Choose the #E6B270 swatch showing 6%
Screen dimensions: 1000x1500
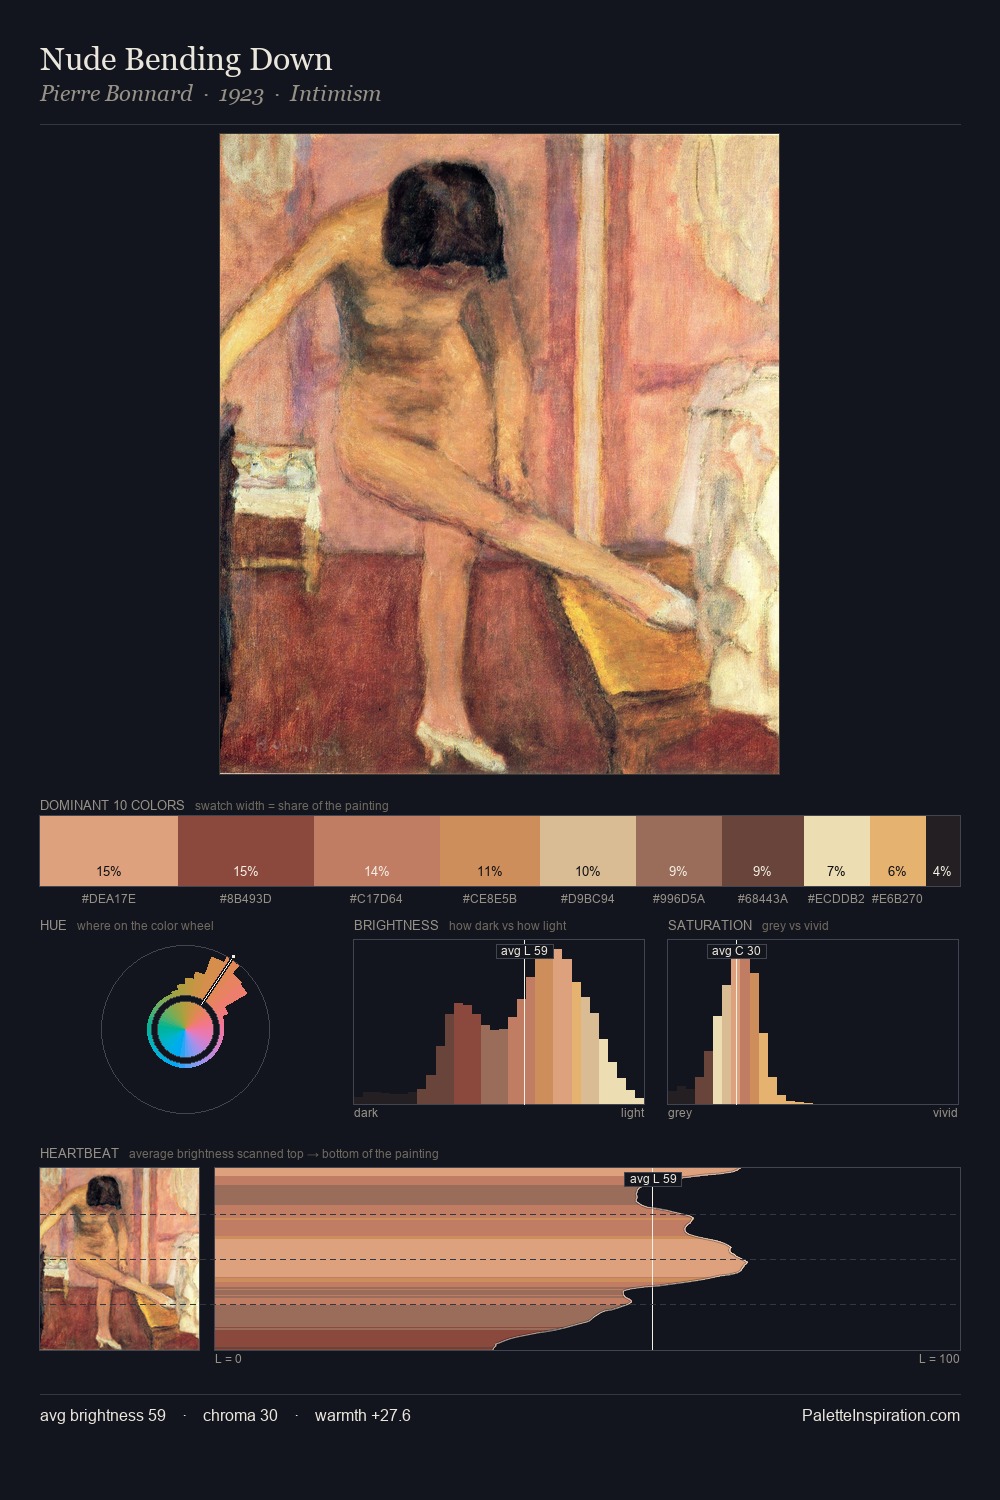[898, 851]
